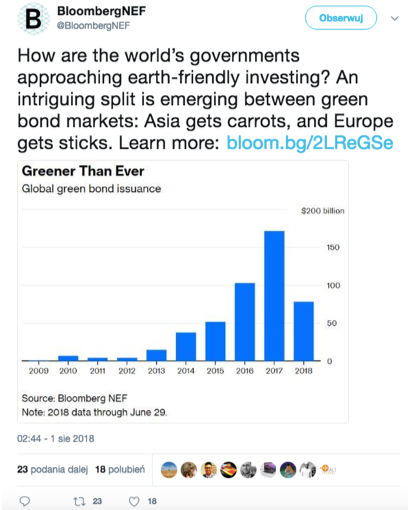Viewport: 408px width, 510px height.
Task: Open the black-framed colorful liker avatar
Action: (228, 470)
